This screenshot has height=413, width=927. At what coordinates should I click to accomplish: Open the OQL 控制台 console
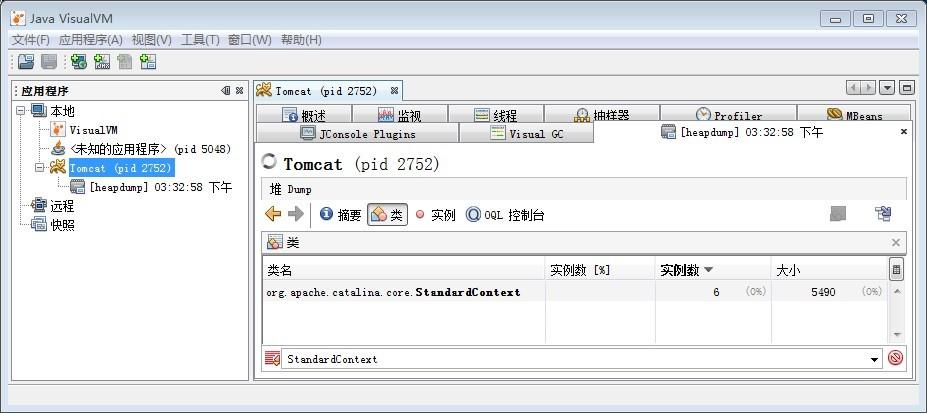point(505,215)
